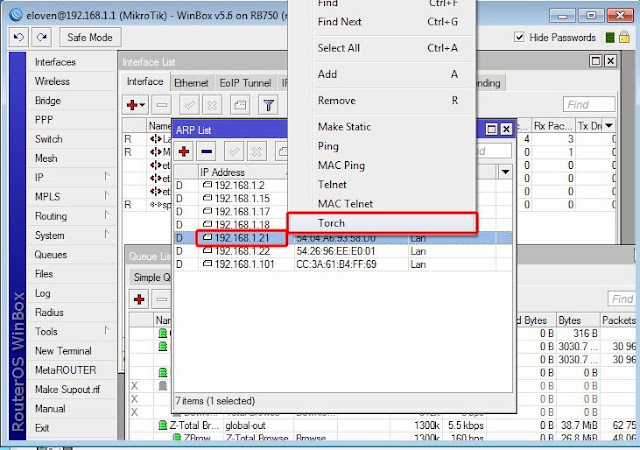Click red plus add icon in Queue List
The image size is (640, 450).
pos(139,299)
